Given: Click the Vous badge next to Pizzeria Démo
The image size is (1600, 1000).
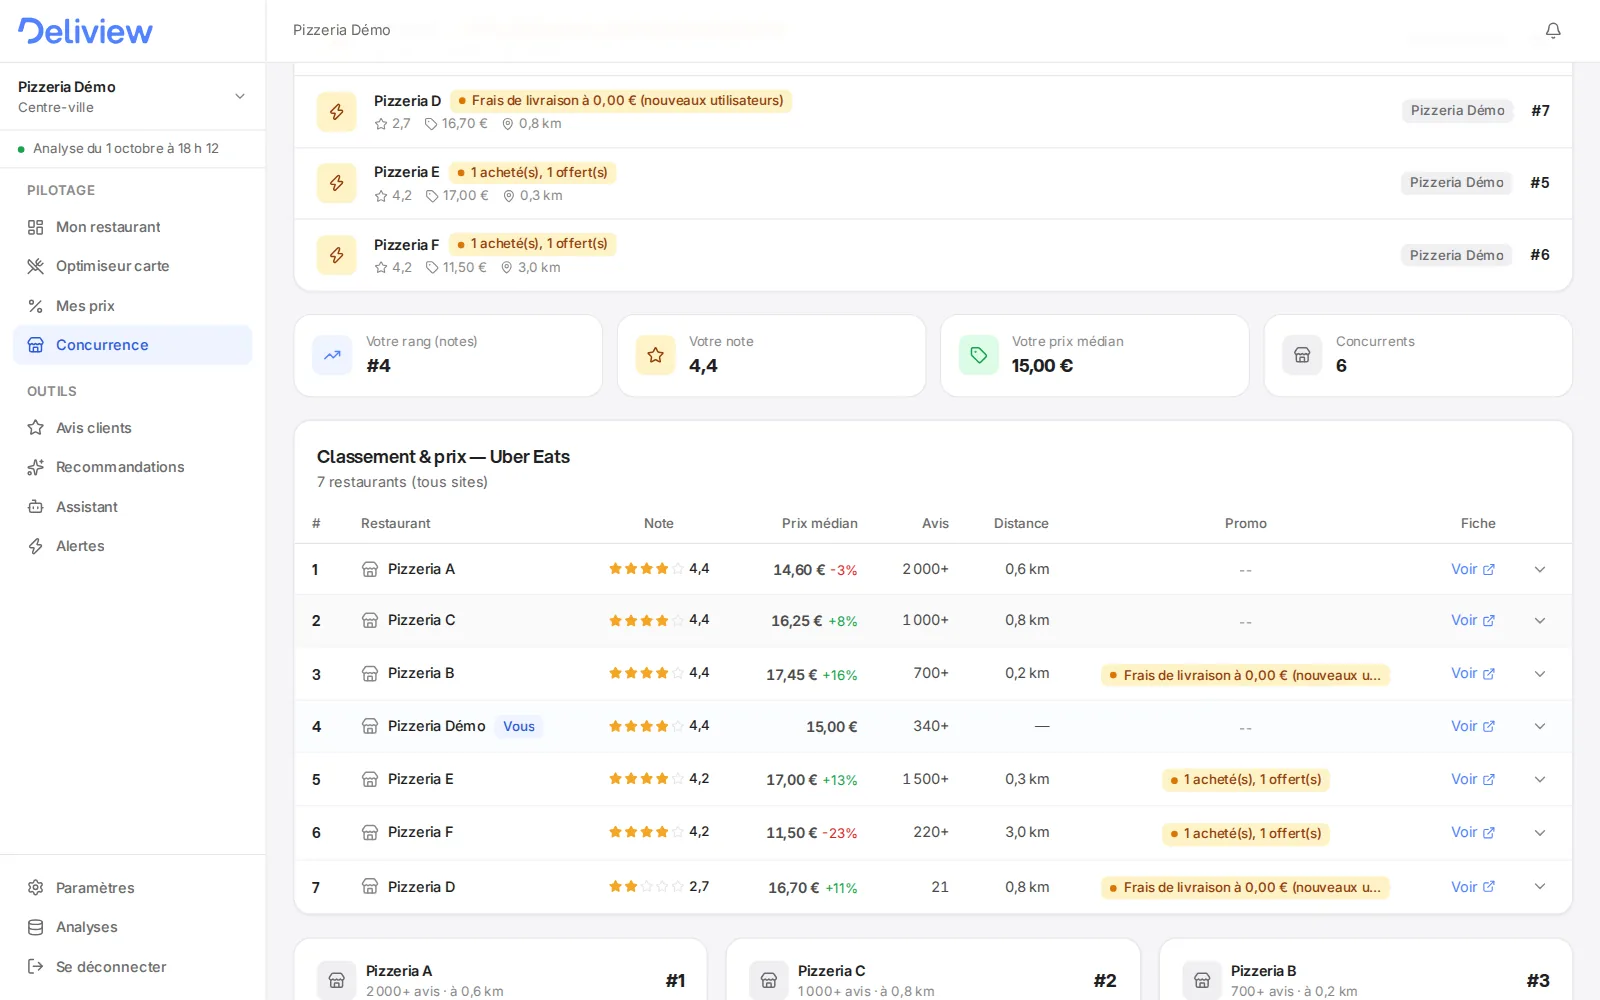Looking at the screenshot, I should [x=519, y=727].
